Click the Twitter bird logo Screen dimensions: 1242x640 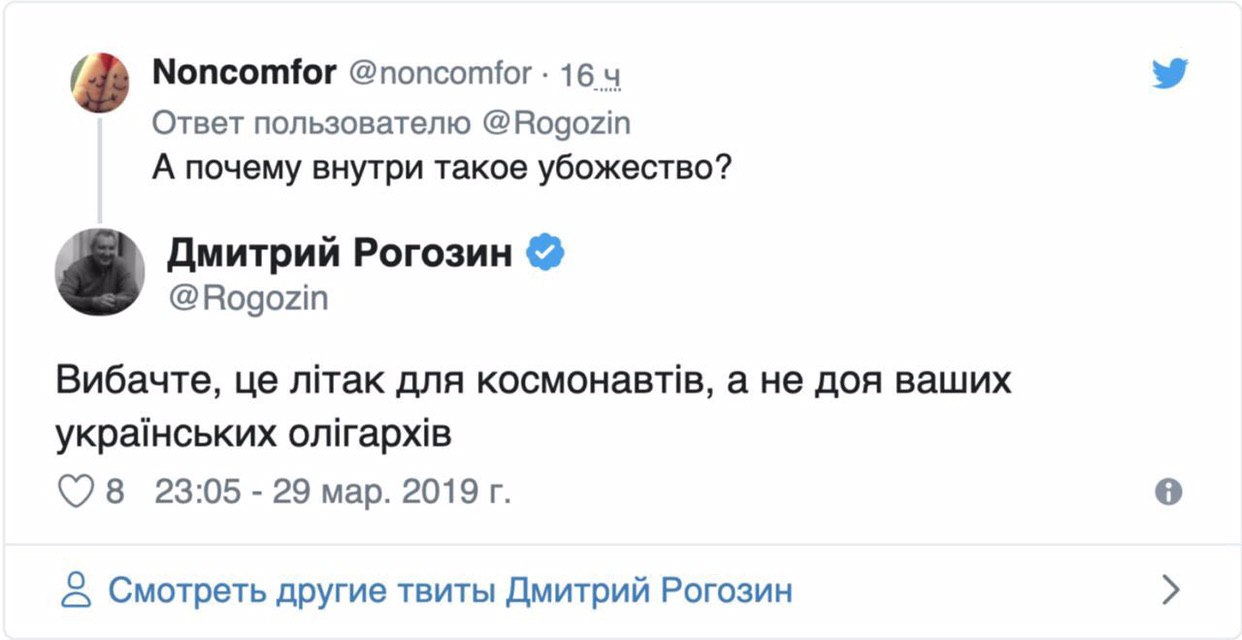pyautogui.click(x=1170, y=74)
